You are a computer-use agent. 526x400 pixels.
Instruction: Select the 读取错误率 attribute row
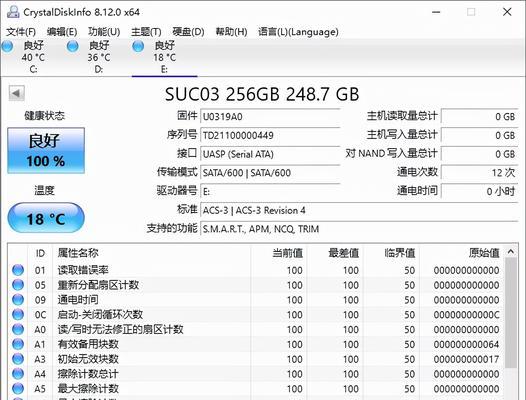coord(256,270)
